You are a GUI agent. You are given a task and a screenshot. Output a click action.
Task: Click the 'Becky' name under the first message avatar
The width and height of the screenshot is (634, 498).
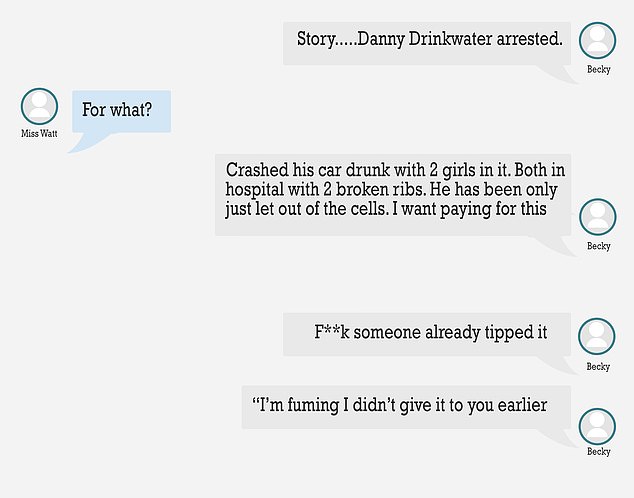coord(598,69)
